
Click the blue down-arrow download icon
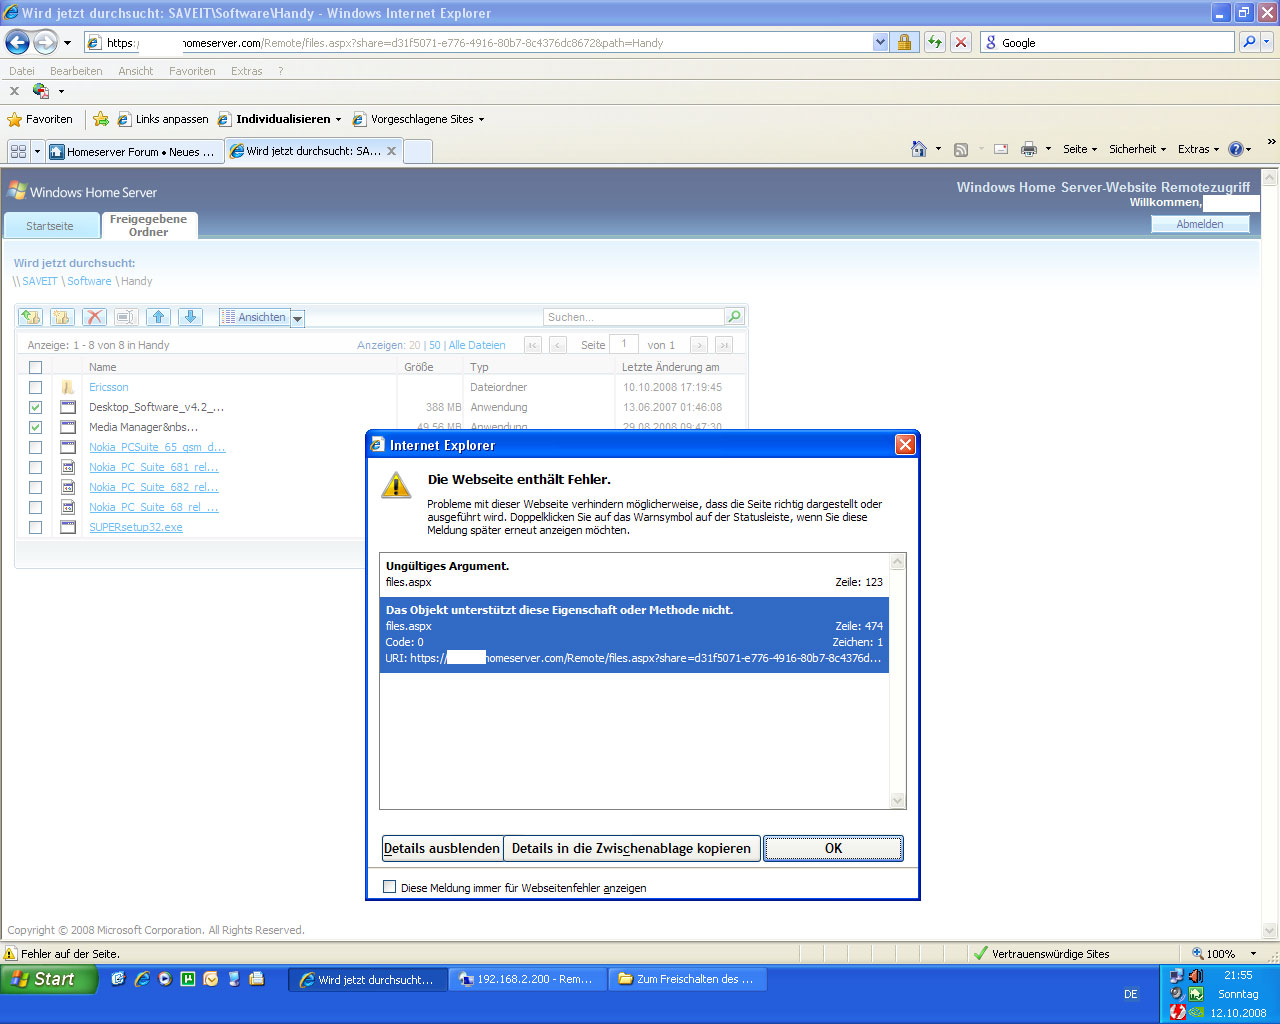[190, 317]
